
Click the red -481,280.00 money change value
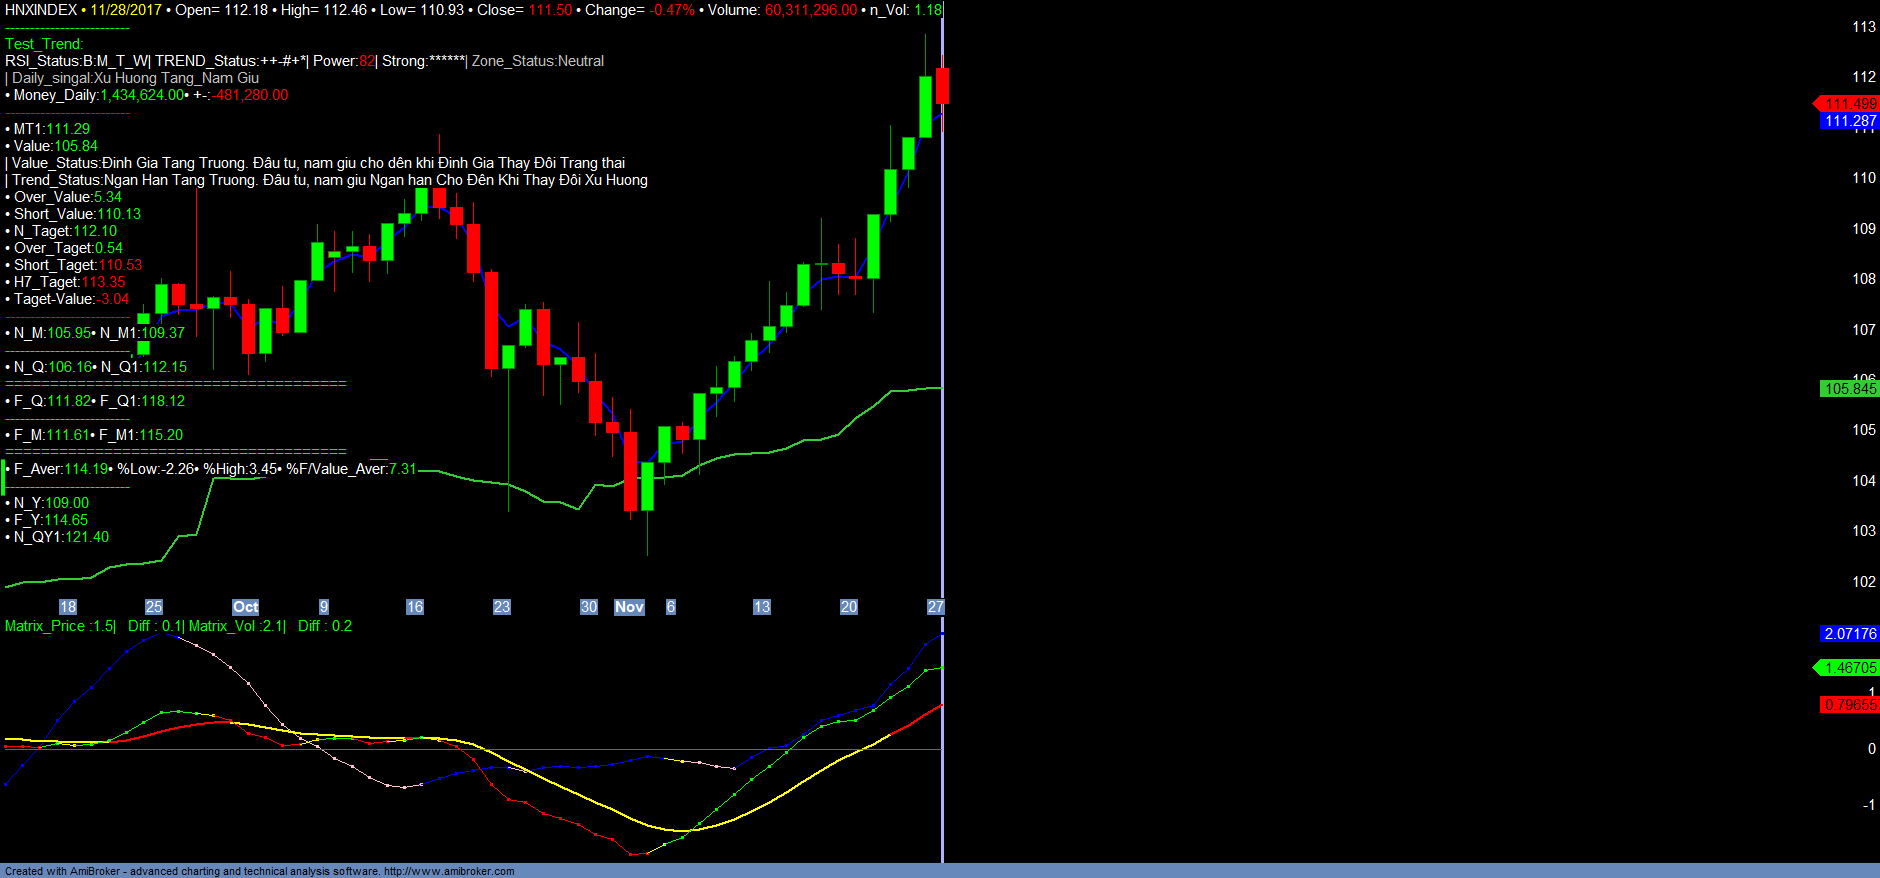[x=251, y=95]
